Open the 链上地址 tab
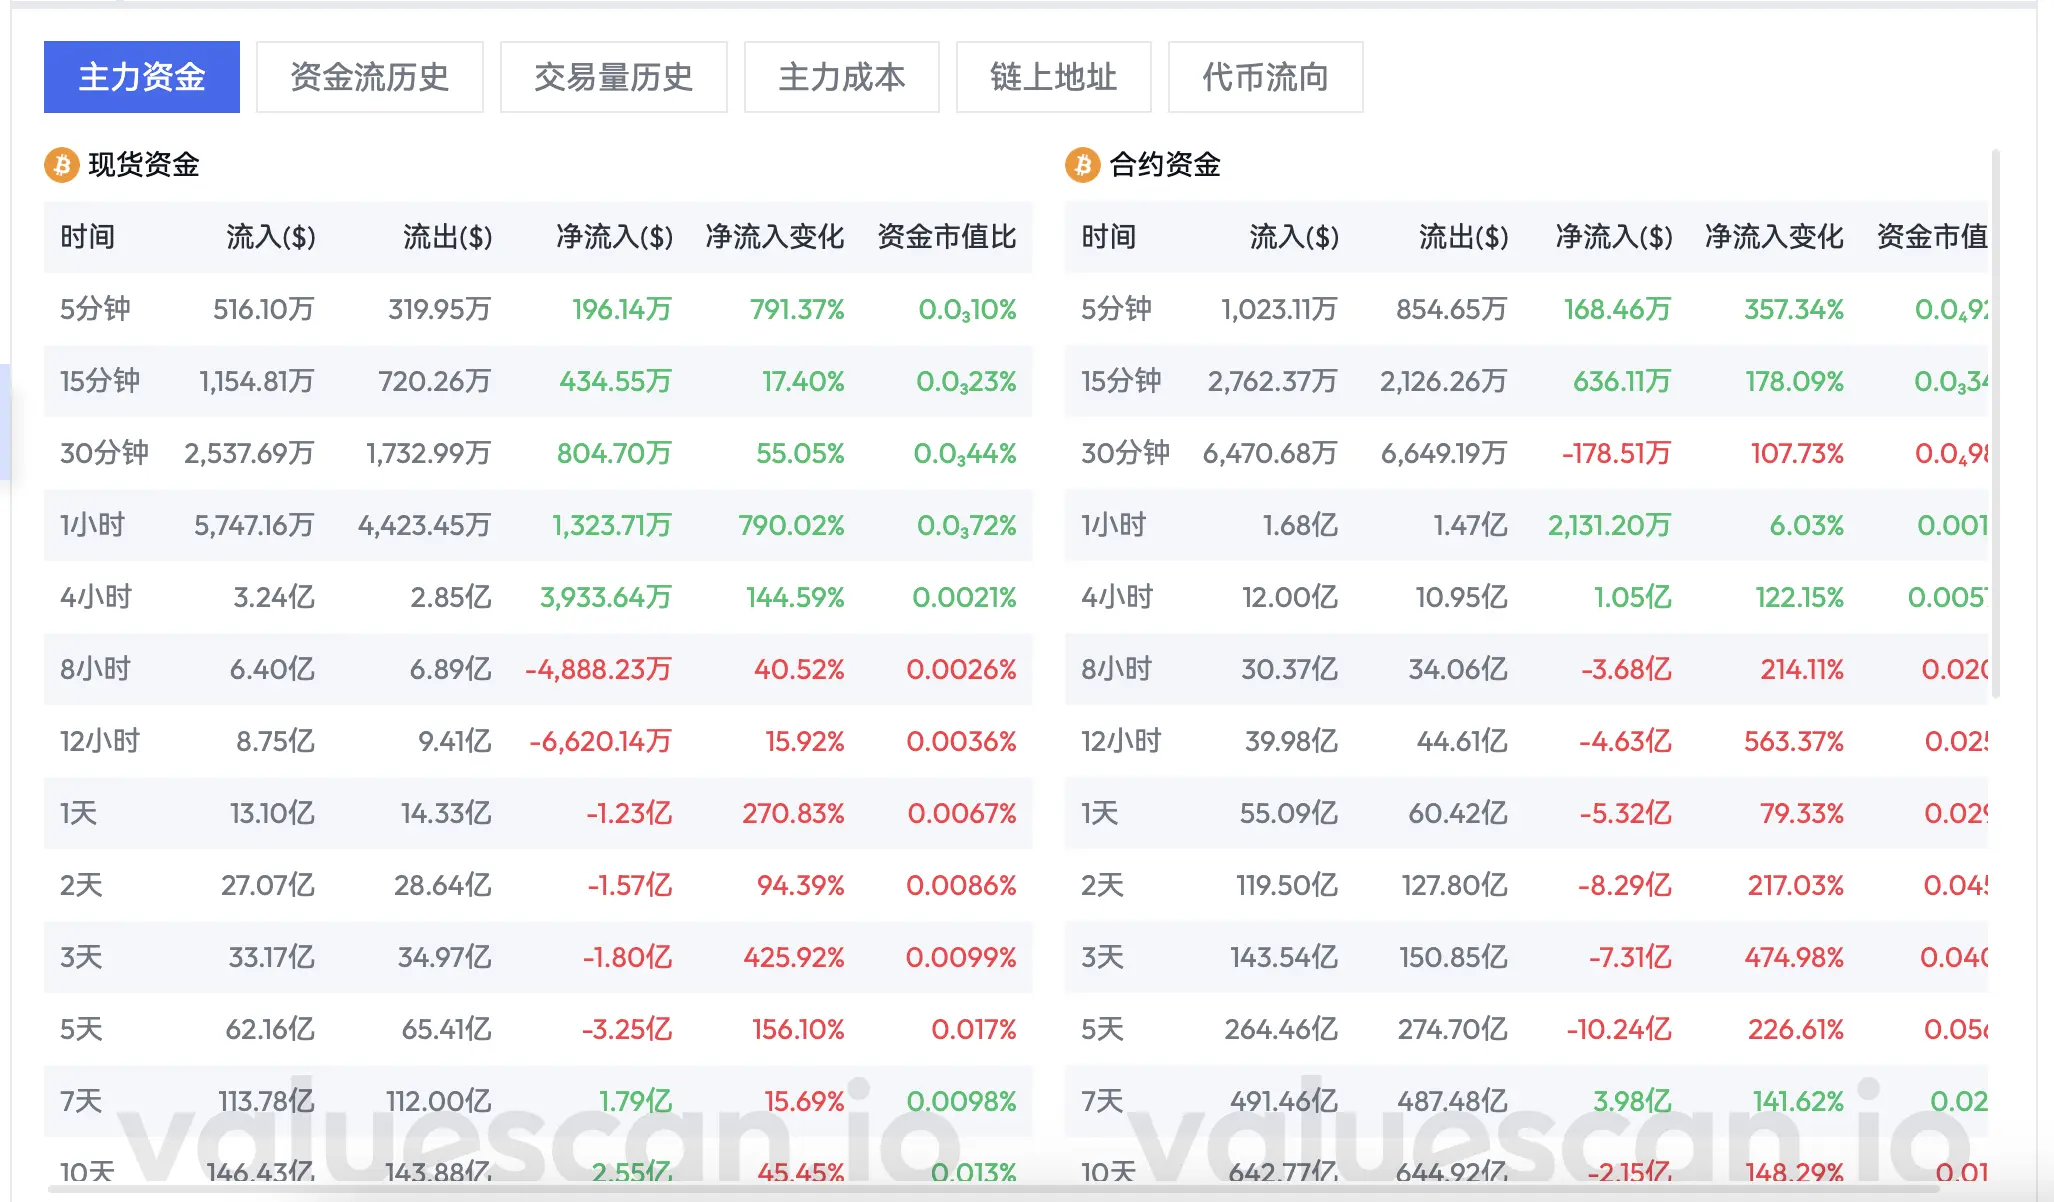 click(x=1053, y=77)
